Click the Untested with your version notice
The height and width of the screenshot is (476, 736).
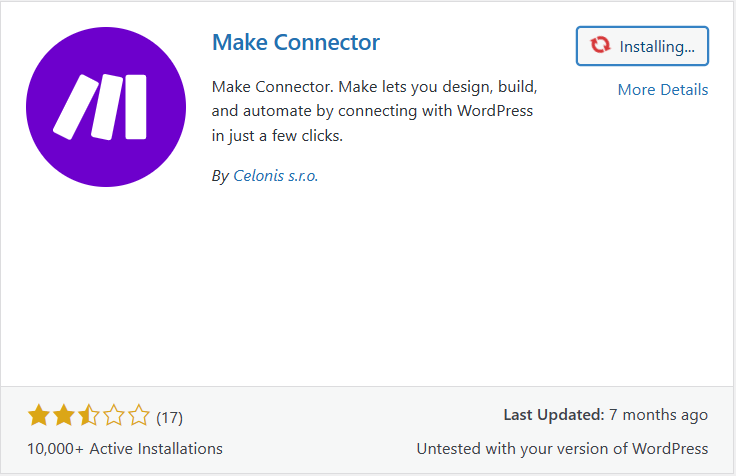tap(562, 449)
